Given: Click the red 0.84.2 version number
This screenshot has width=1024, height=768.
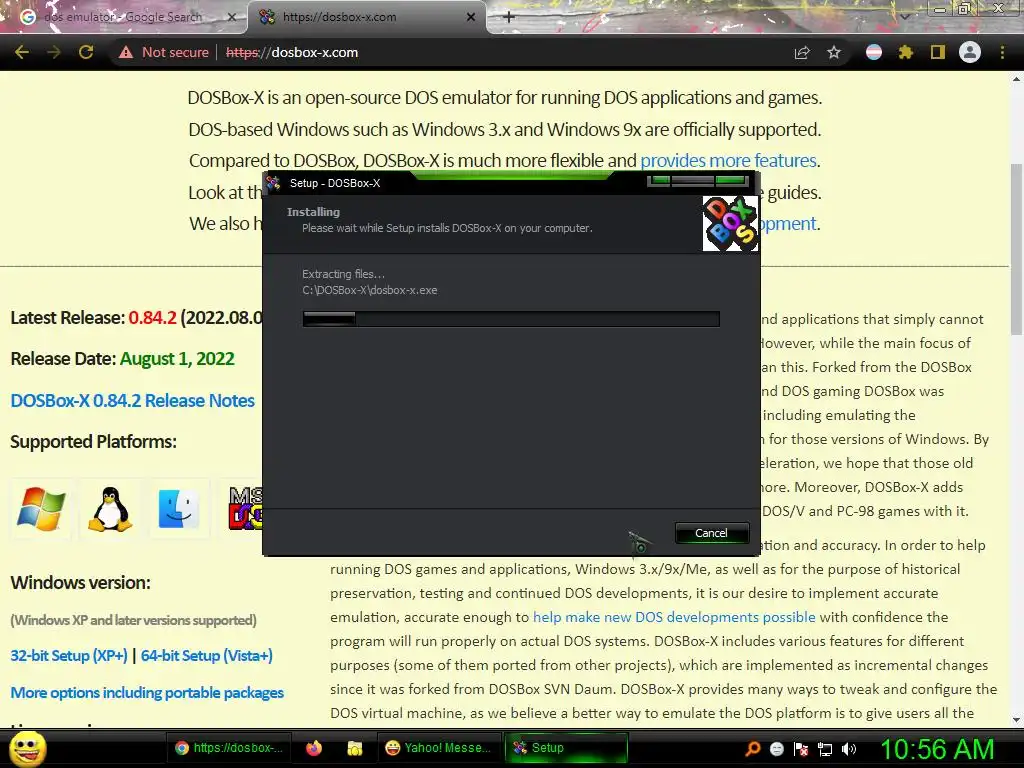Looking at the screenshot, I should (152, 317).
